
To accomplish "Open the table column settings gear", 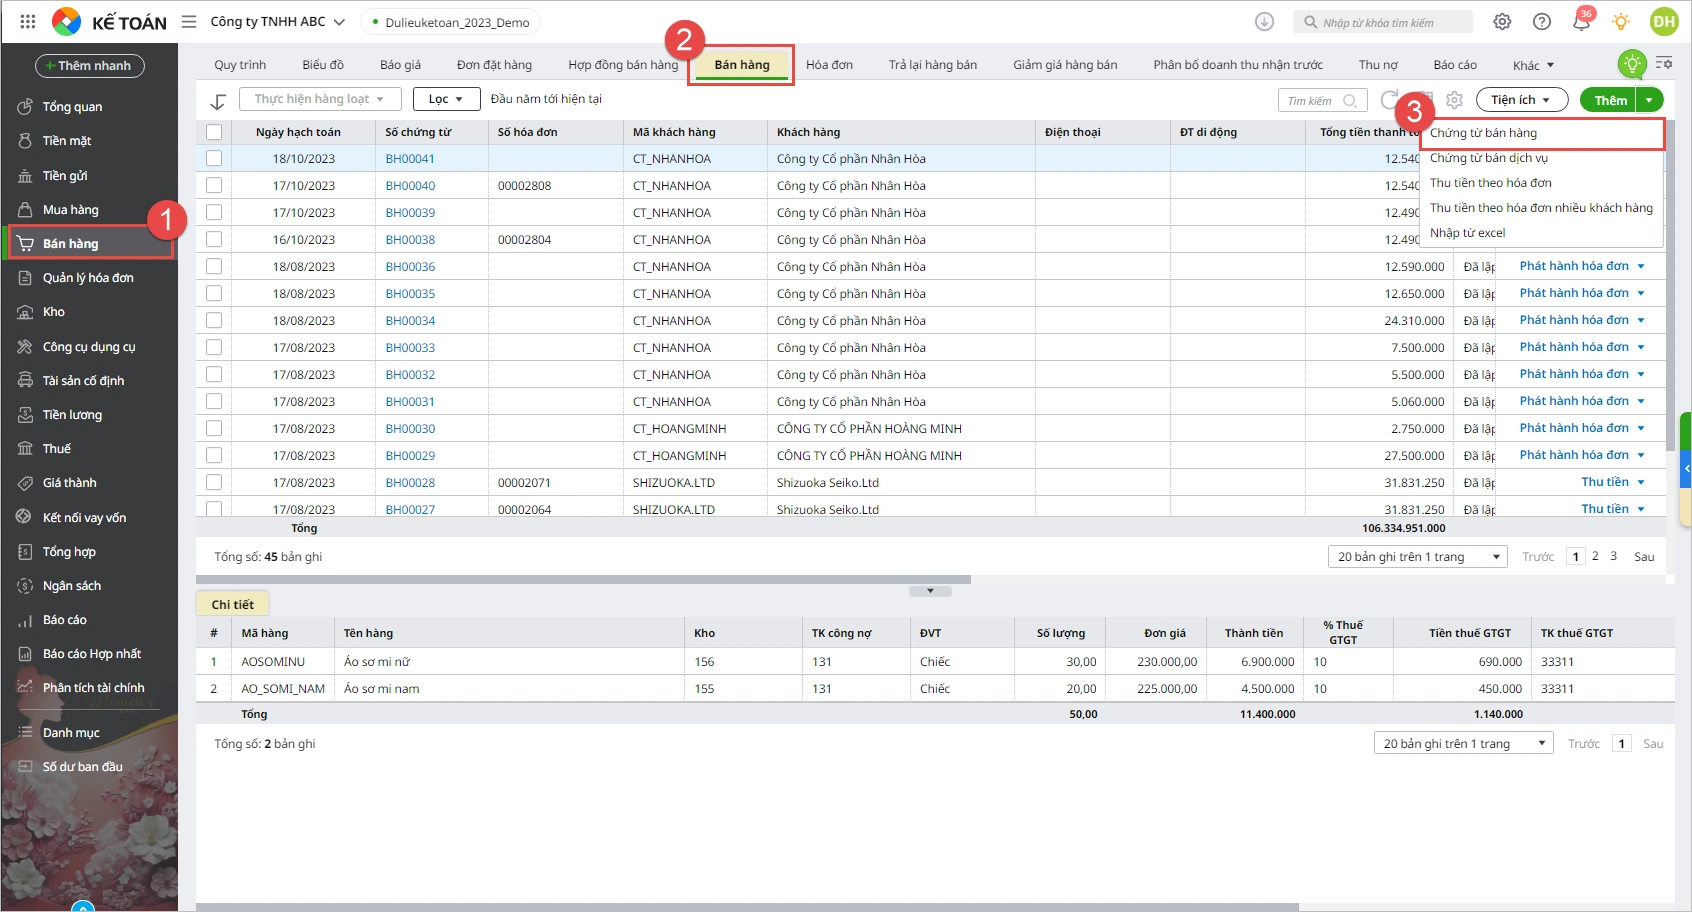I will pyautogui.click(x=1454, y=100).
